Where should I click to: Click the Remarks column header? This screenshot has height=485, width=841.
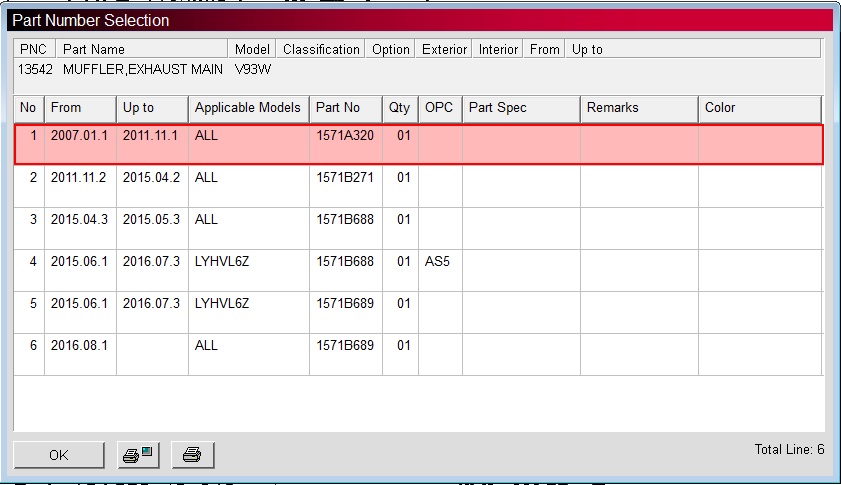[x=638, y=108]
